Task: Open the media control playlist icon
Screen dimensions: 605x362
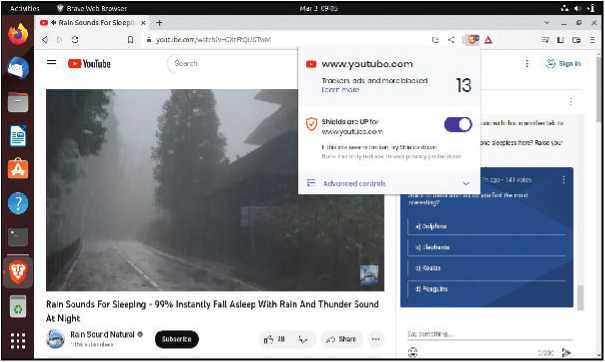Action: [x=545, y=40]
